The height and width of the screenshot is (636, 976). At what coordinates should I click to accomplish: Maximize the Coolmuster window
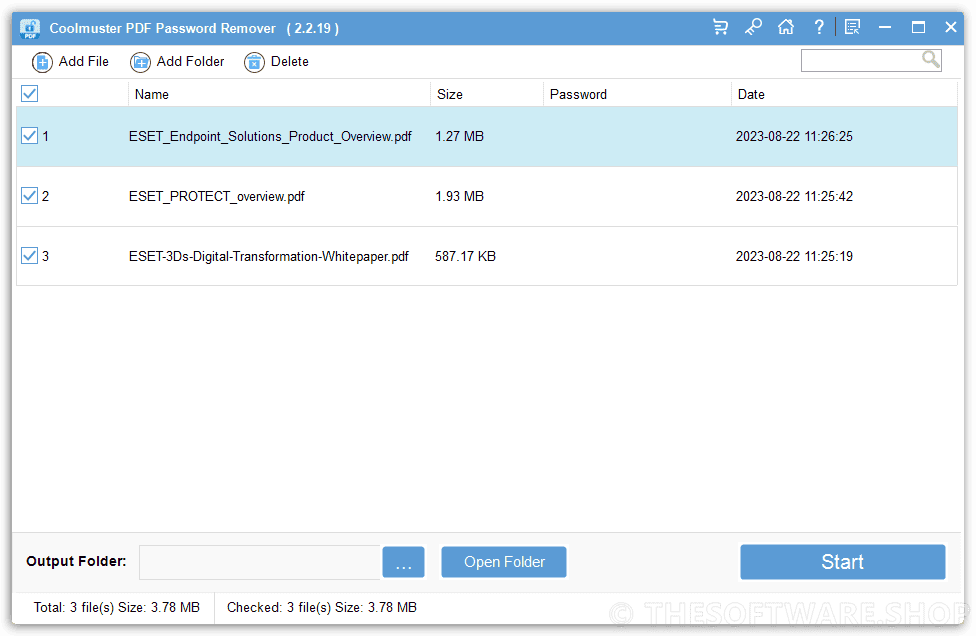tap(918, 27)
